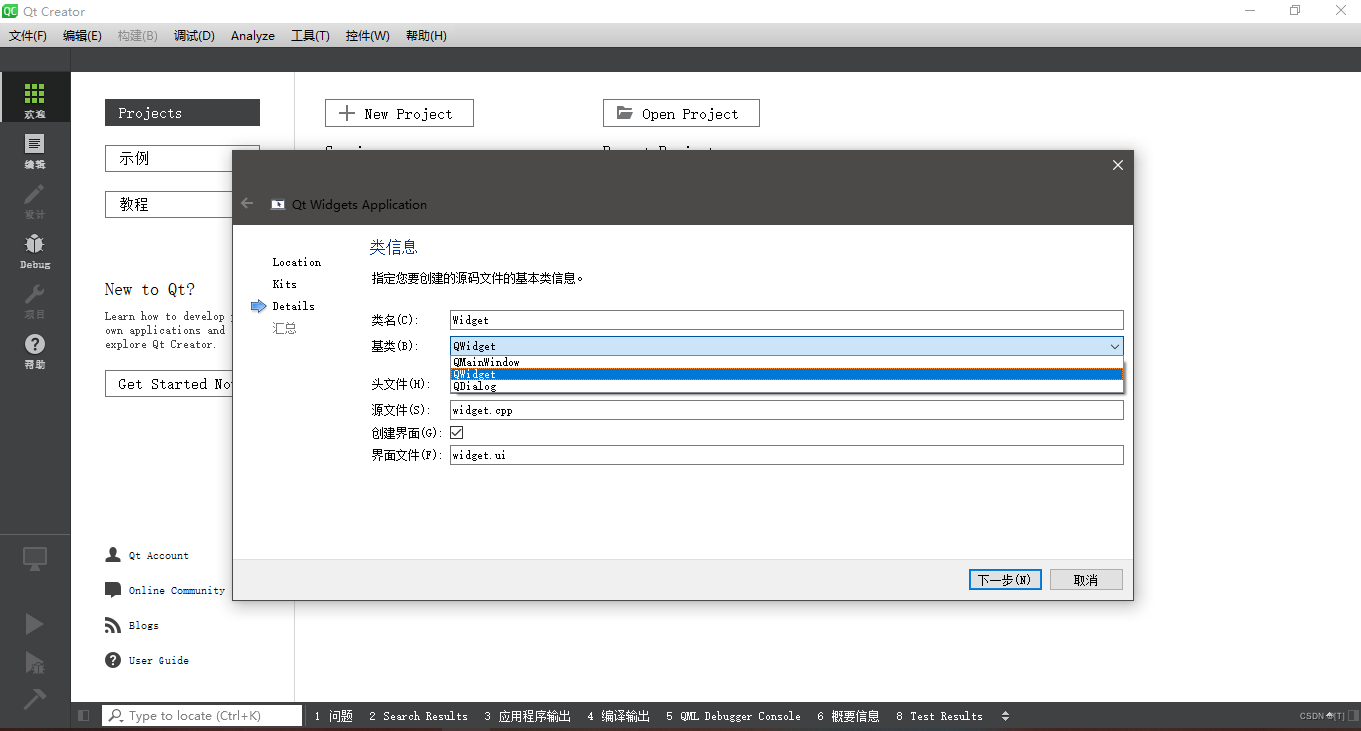This screenshot has width=1361, height=731.
Task: Click the 类名 input field
Action: pos(786,320)
